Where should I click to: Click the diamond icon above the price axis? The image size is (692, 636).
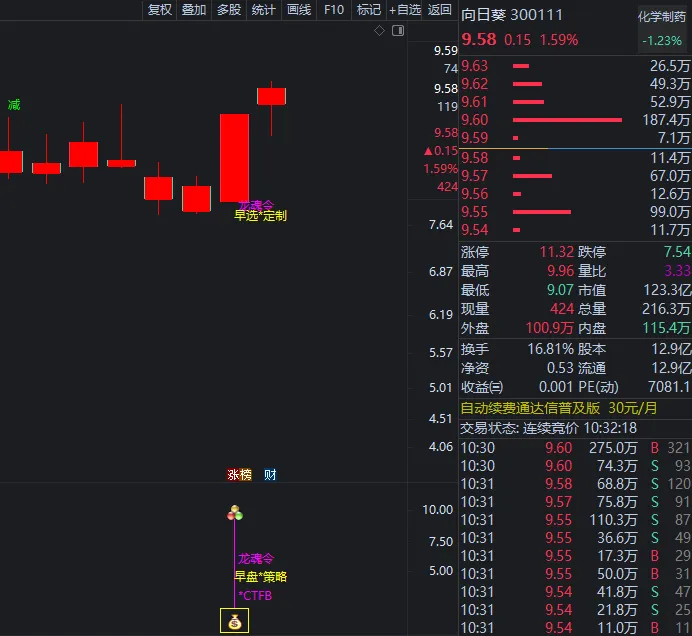(379, 31)
